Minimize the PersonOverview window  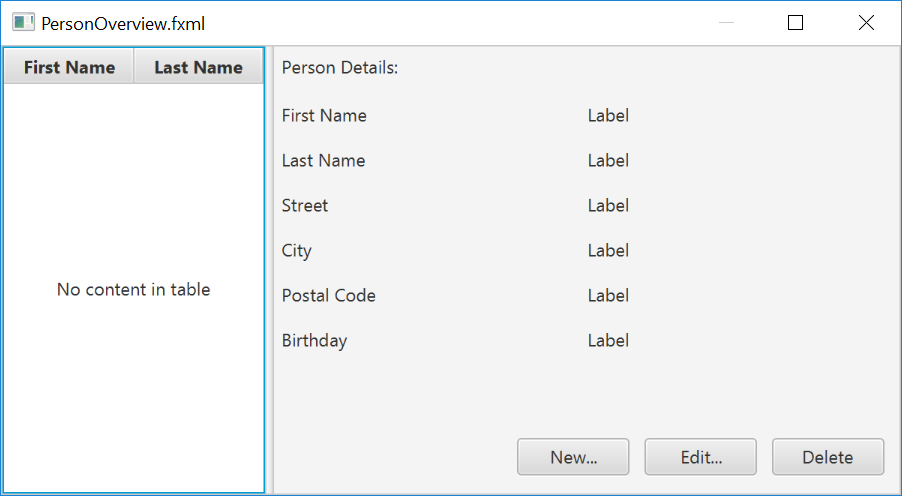pyautogui.click(x=726, y=23)
